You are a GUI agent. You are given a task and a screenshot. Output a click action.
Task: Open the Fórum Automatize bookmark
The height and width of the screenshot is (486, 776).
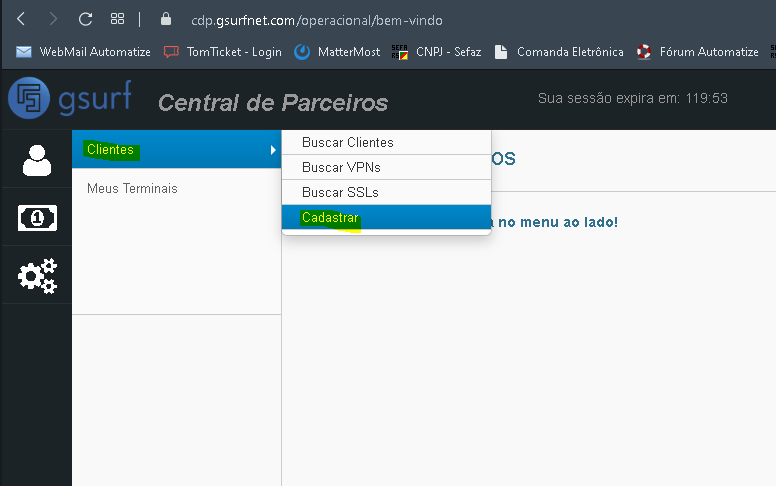pos(697,52)
